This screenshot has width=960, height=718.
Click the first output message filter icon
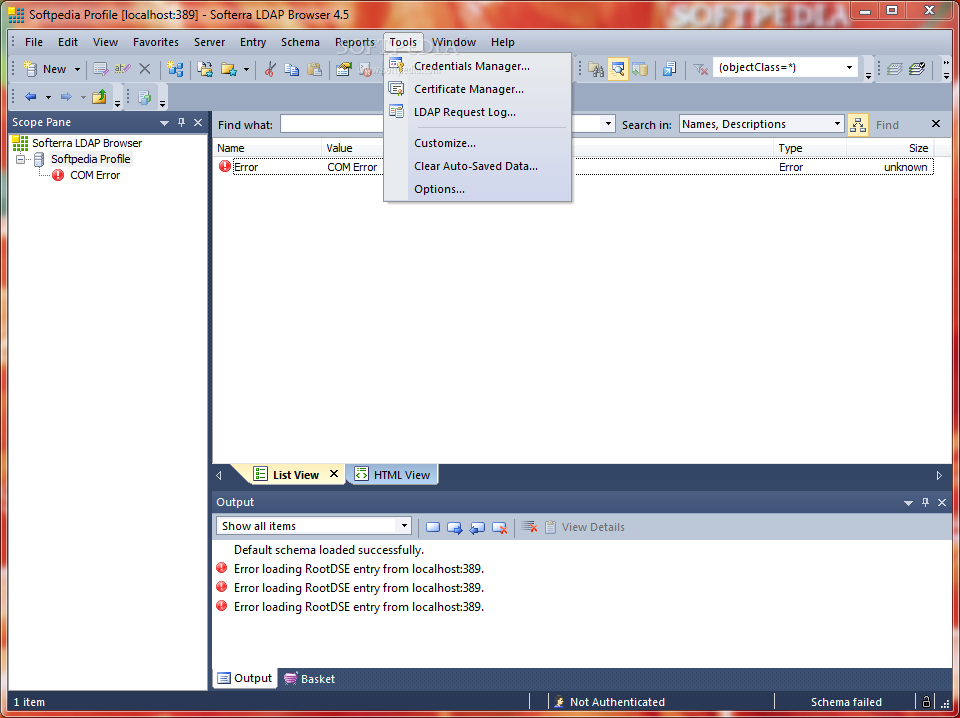(x=433, y=527)
